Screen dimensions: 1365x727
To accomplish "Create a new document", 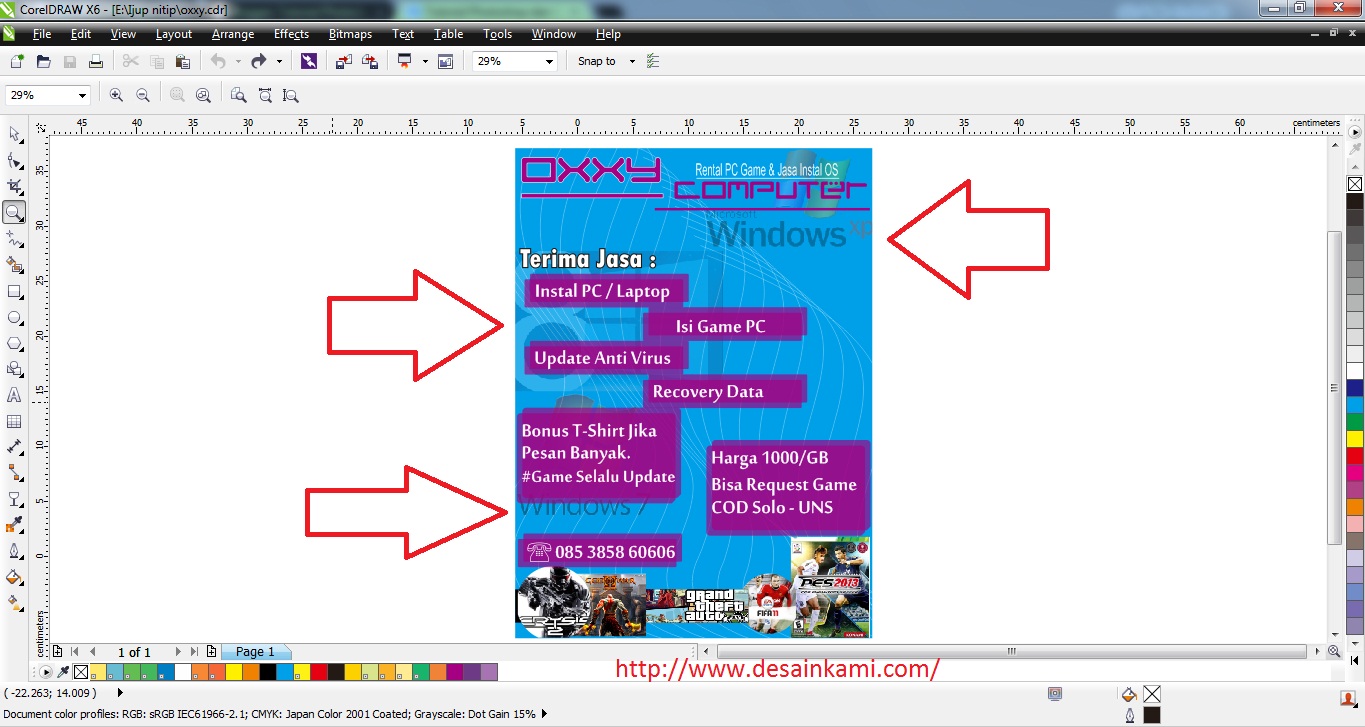I will point(17,61).
